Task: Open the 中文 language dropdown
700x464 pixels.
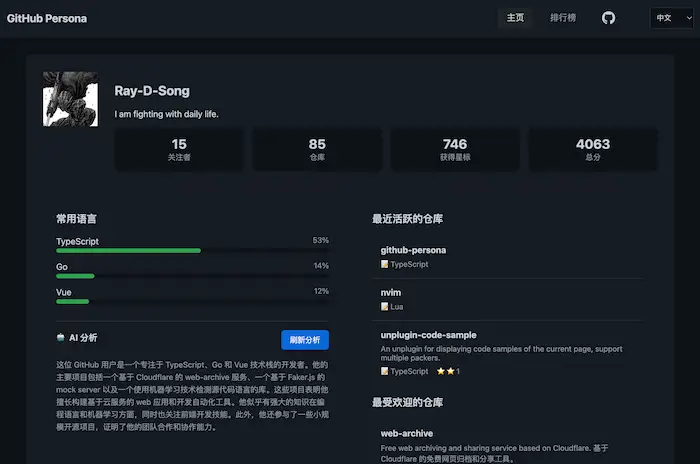Action: (668, 18)
